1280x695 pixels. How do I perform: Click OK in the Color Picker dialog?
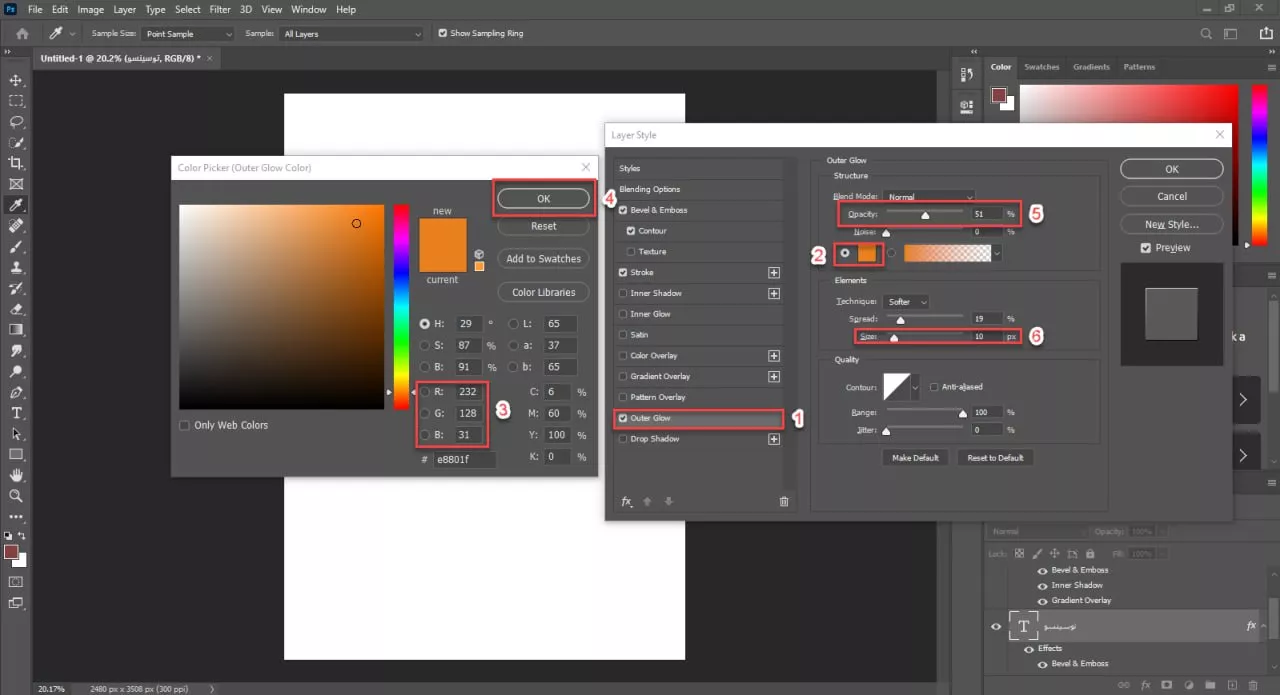(543, 199)
